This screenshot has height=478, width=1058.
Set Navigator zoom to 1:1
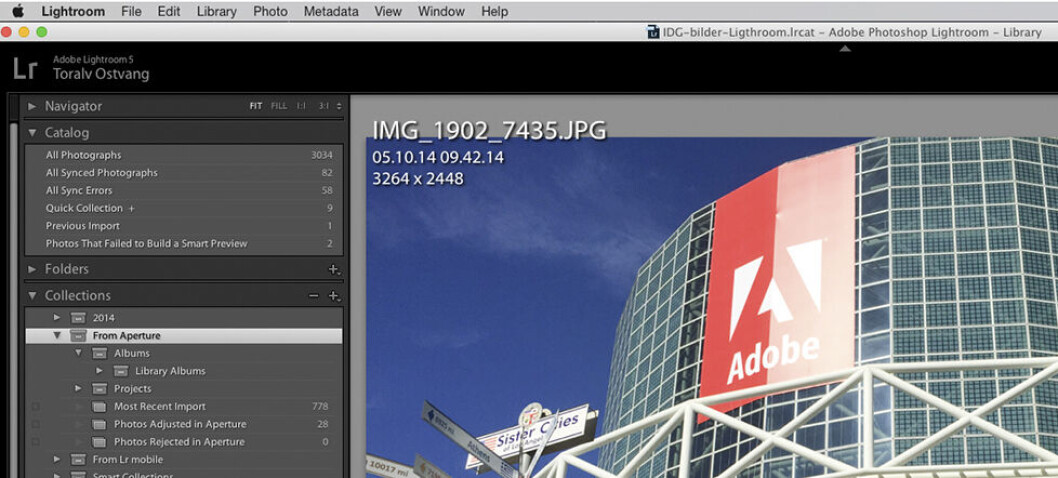302,106
